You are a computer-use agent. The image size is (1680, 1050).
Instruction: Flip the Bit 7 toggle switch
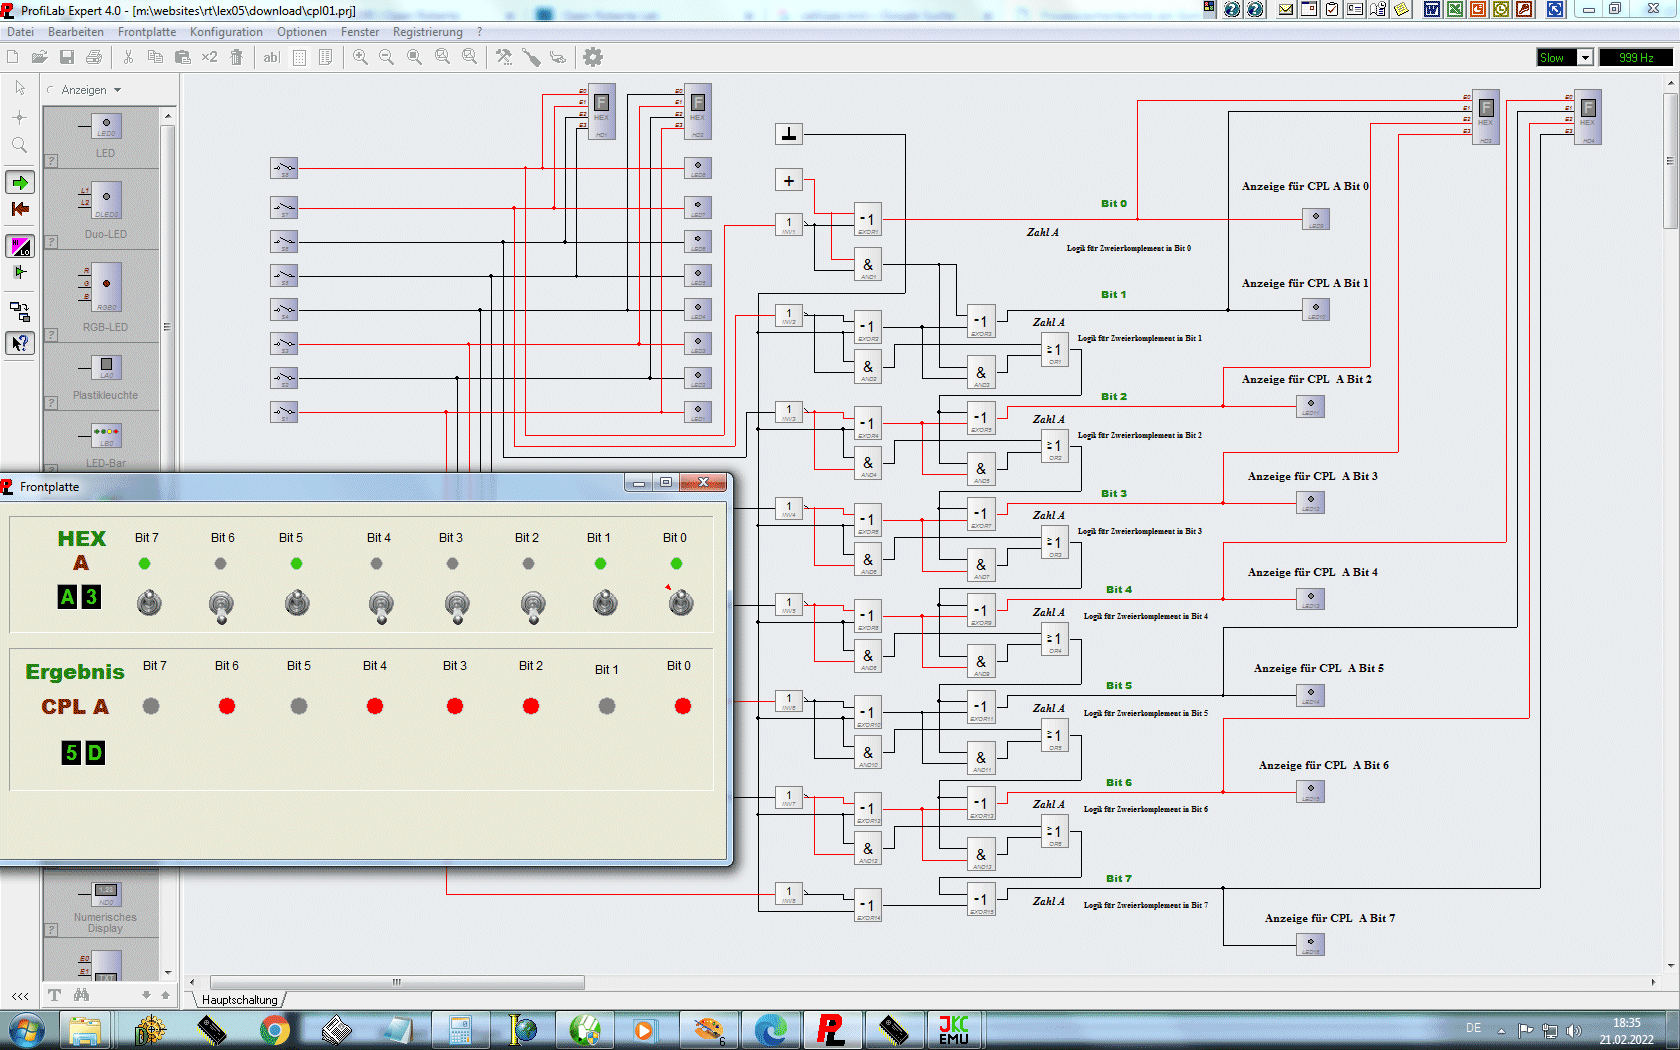(149, 603)
